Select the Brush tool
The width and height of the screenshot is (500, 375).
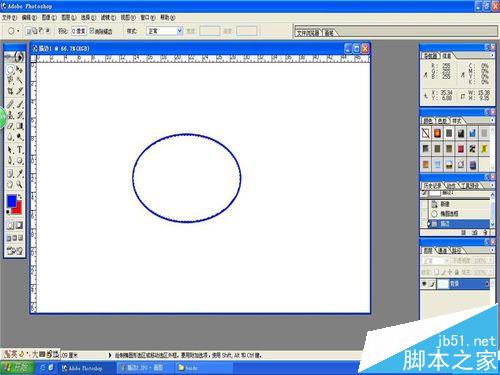point(20,104)
